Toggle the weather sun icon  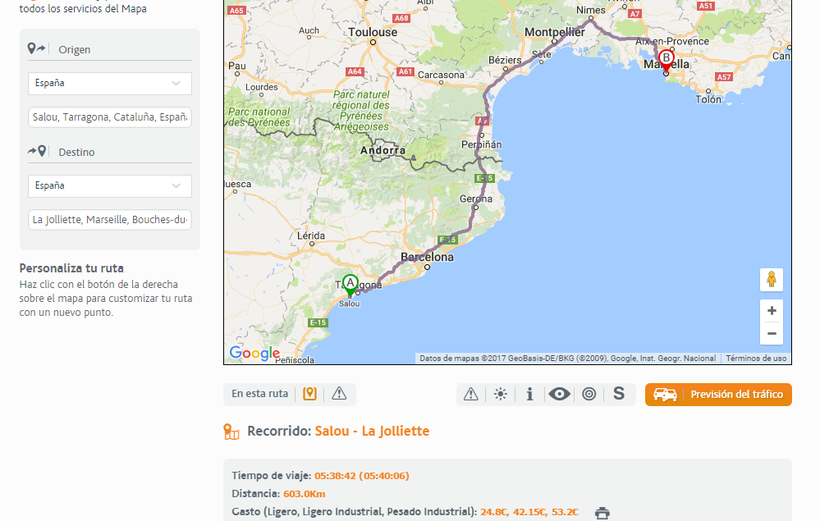point(500,394)
